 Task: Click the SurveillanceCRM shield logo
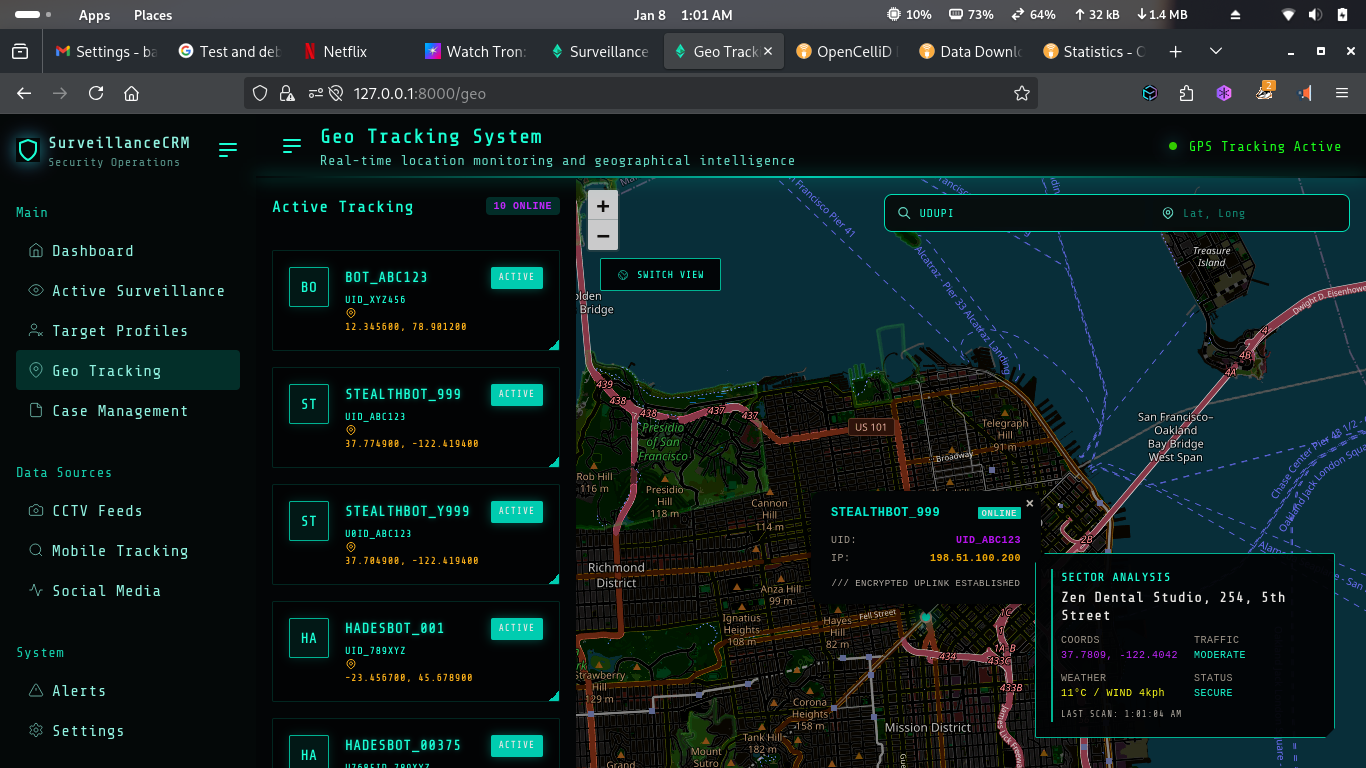click(x=28, y=150)
